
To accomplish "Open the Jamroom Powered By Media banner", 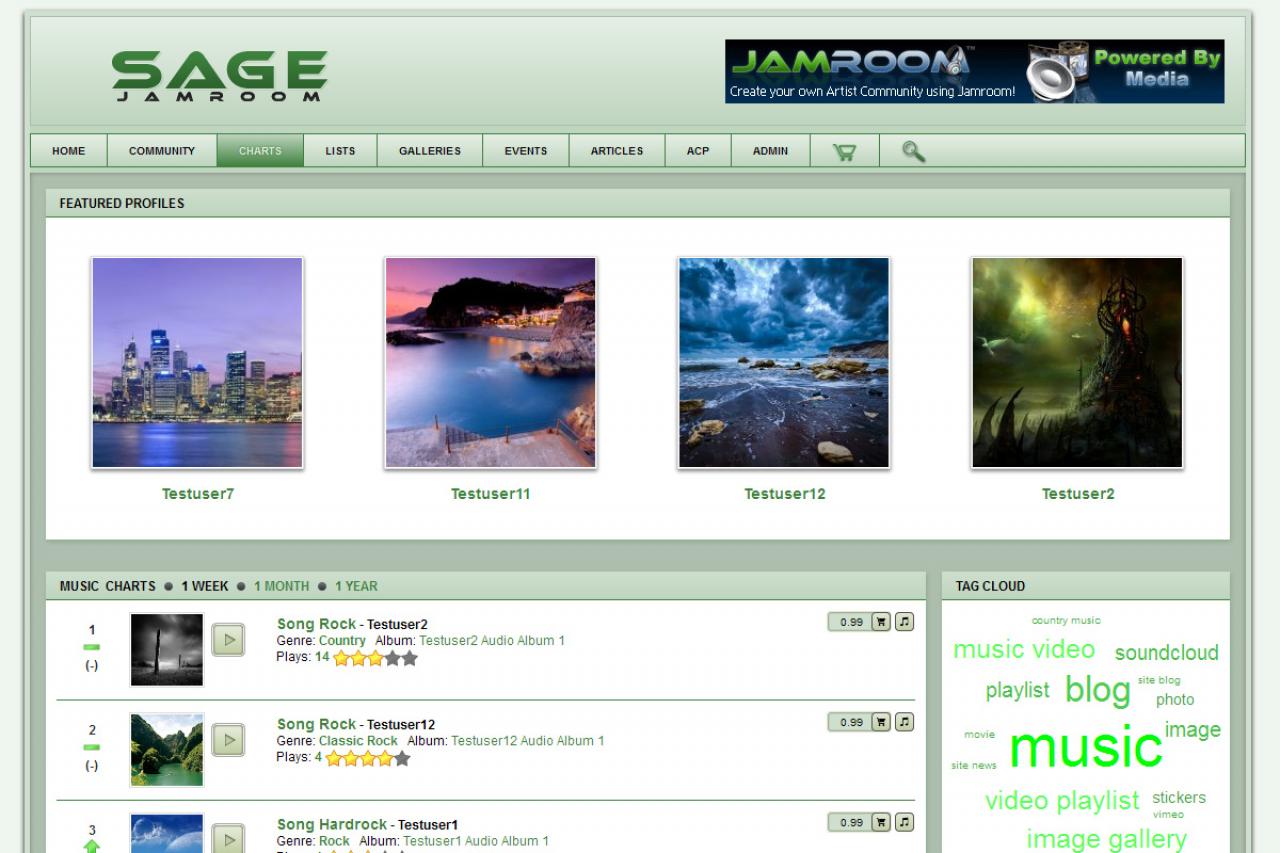I will click(x=975, y=72).
